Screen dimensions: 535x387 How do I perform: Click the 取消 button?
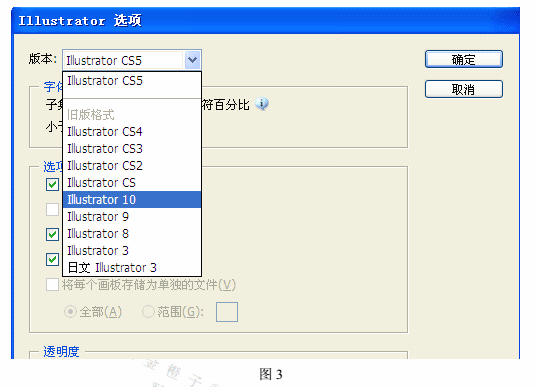coord(464,89)
